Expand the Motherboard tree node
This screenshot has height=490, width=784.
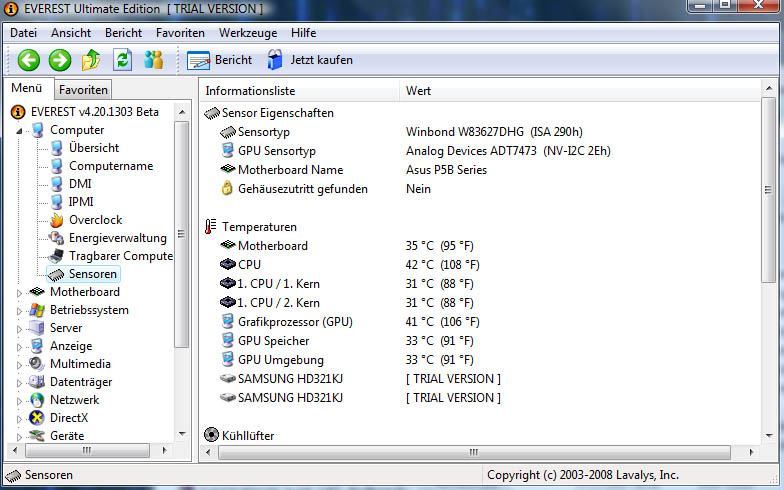point(19,293)
